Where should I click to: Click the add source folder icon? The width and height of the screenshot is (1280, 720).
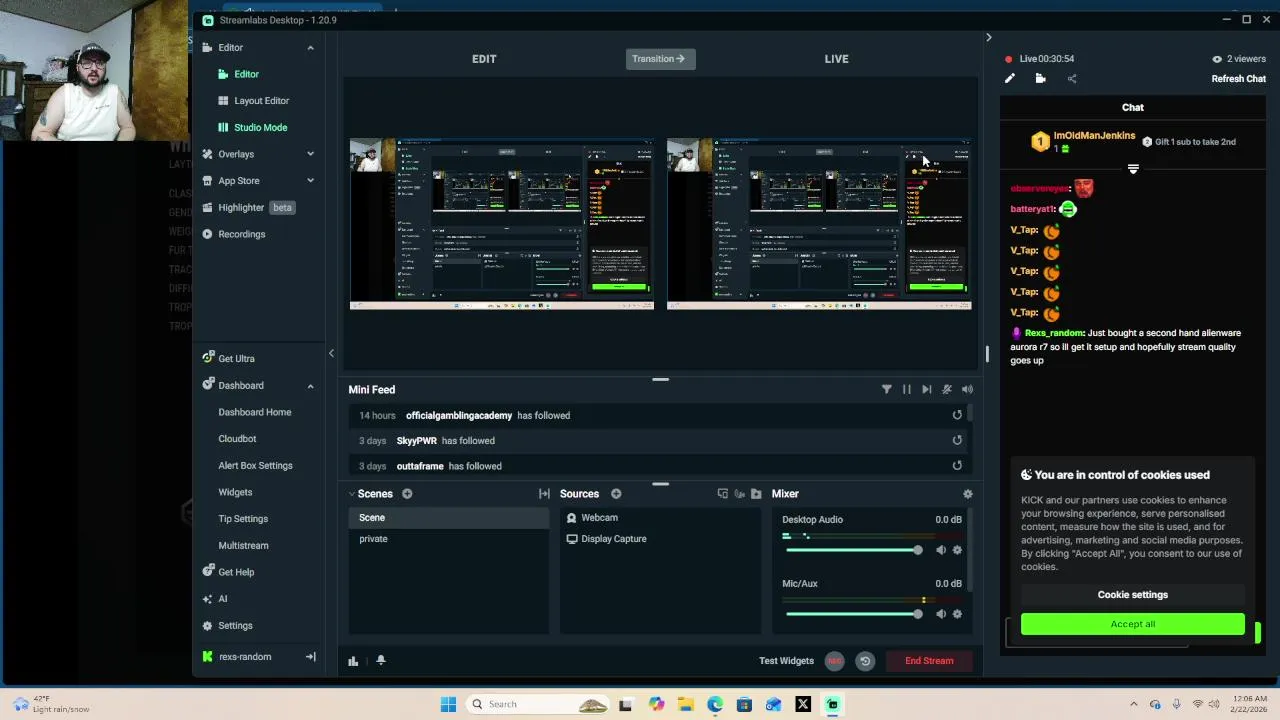click(756, 494)
